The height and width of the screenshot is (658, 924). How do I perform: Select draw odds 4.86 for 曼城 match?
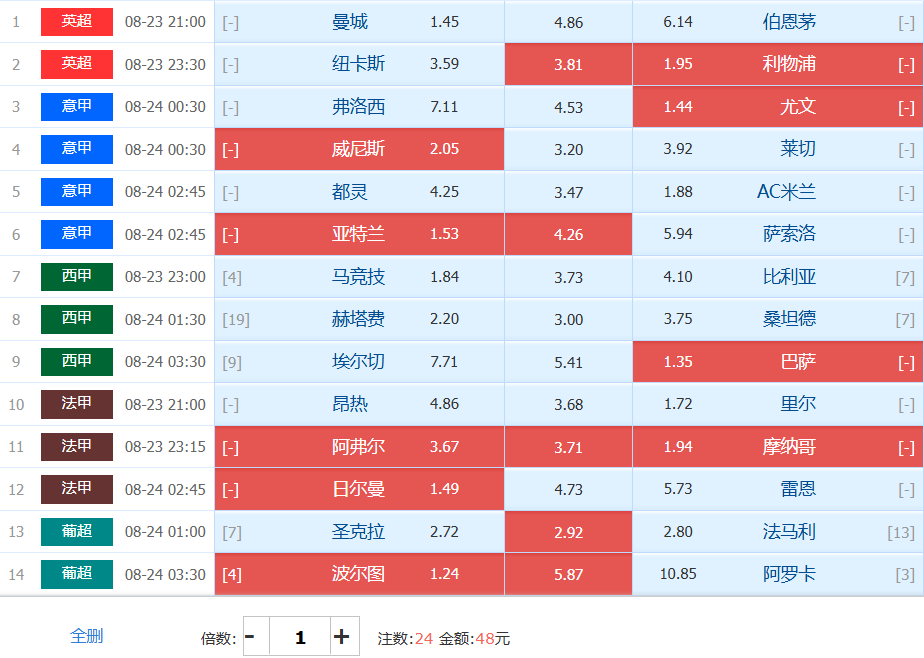568,22
